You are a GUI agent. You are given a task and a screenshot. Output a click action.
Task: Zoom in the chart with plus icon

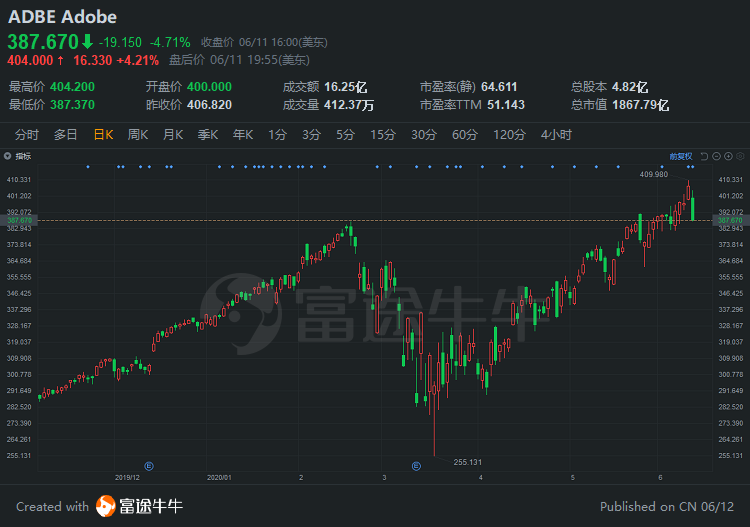728,156
